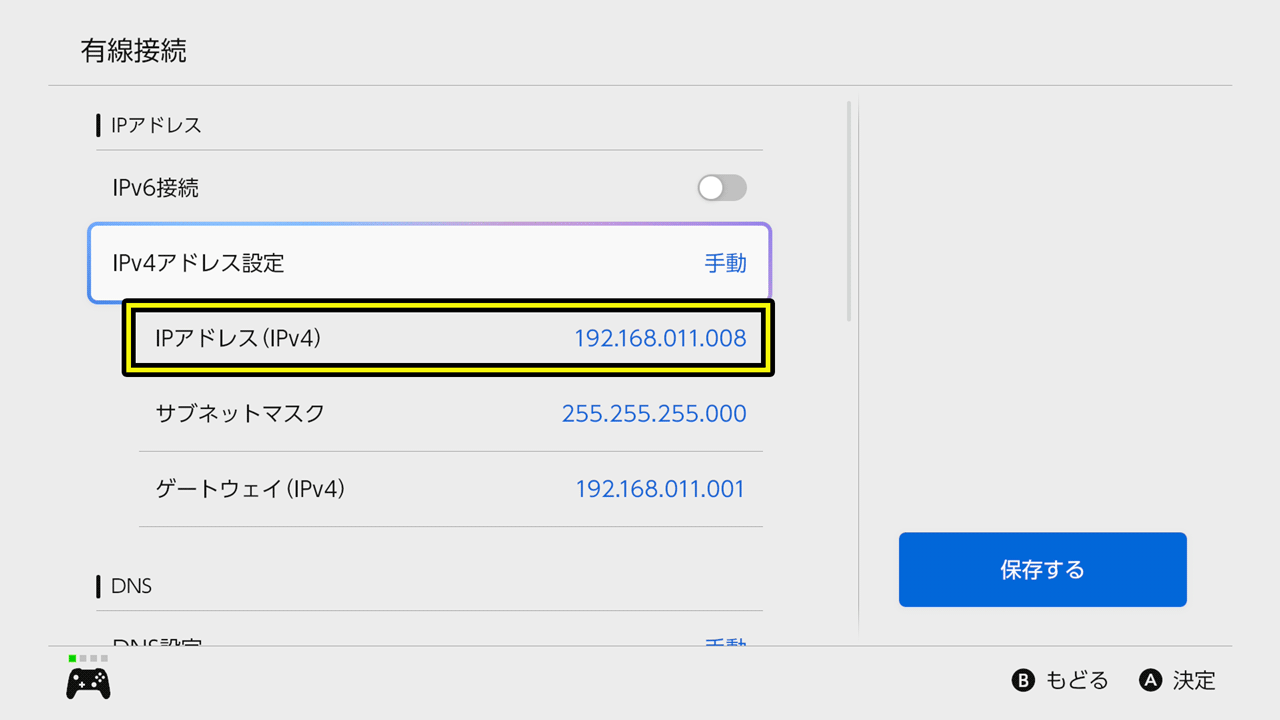Click the 保存する button
The height and width of the screenshot is (720, 1280).
(x=1042, y=569)
